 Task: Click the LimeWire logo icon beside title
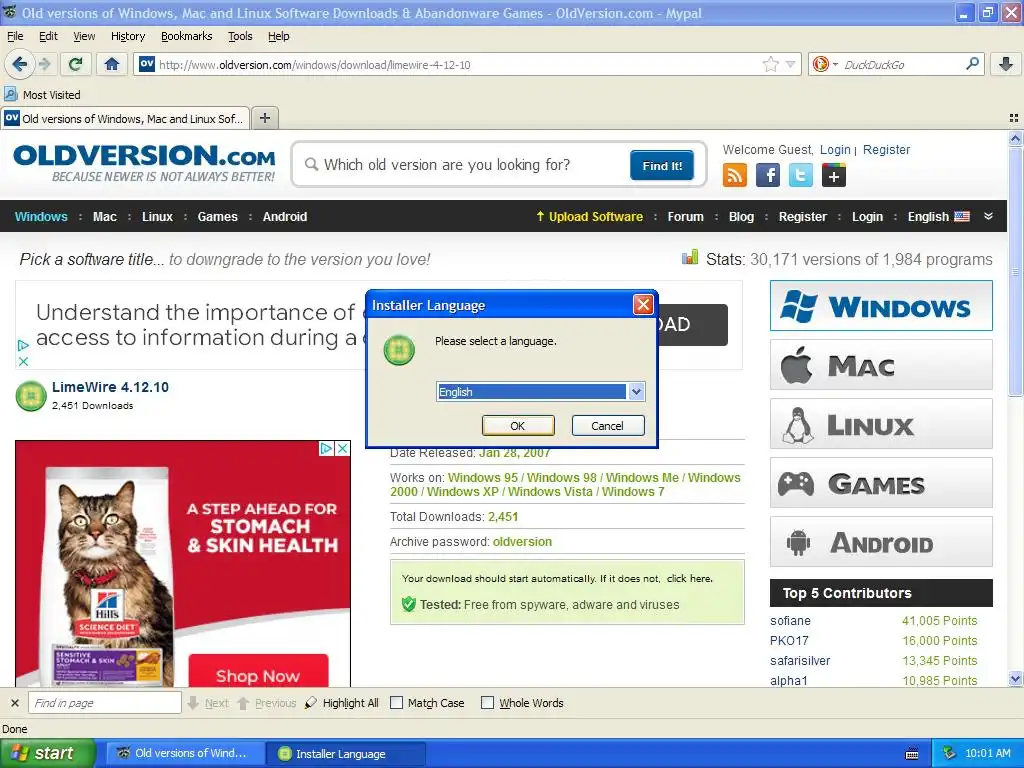click(31, 396)
